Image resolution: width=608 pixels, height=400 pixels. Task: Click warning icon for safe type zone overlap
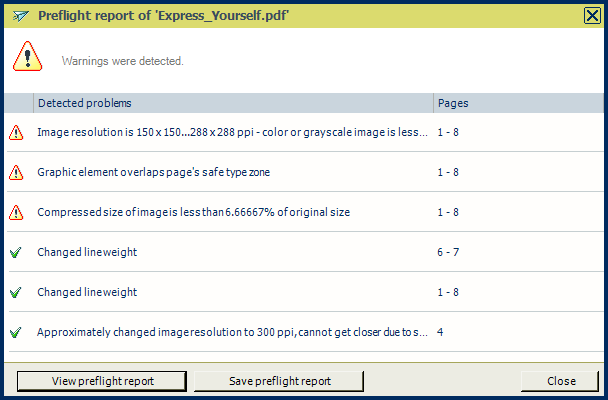16,172
